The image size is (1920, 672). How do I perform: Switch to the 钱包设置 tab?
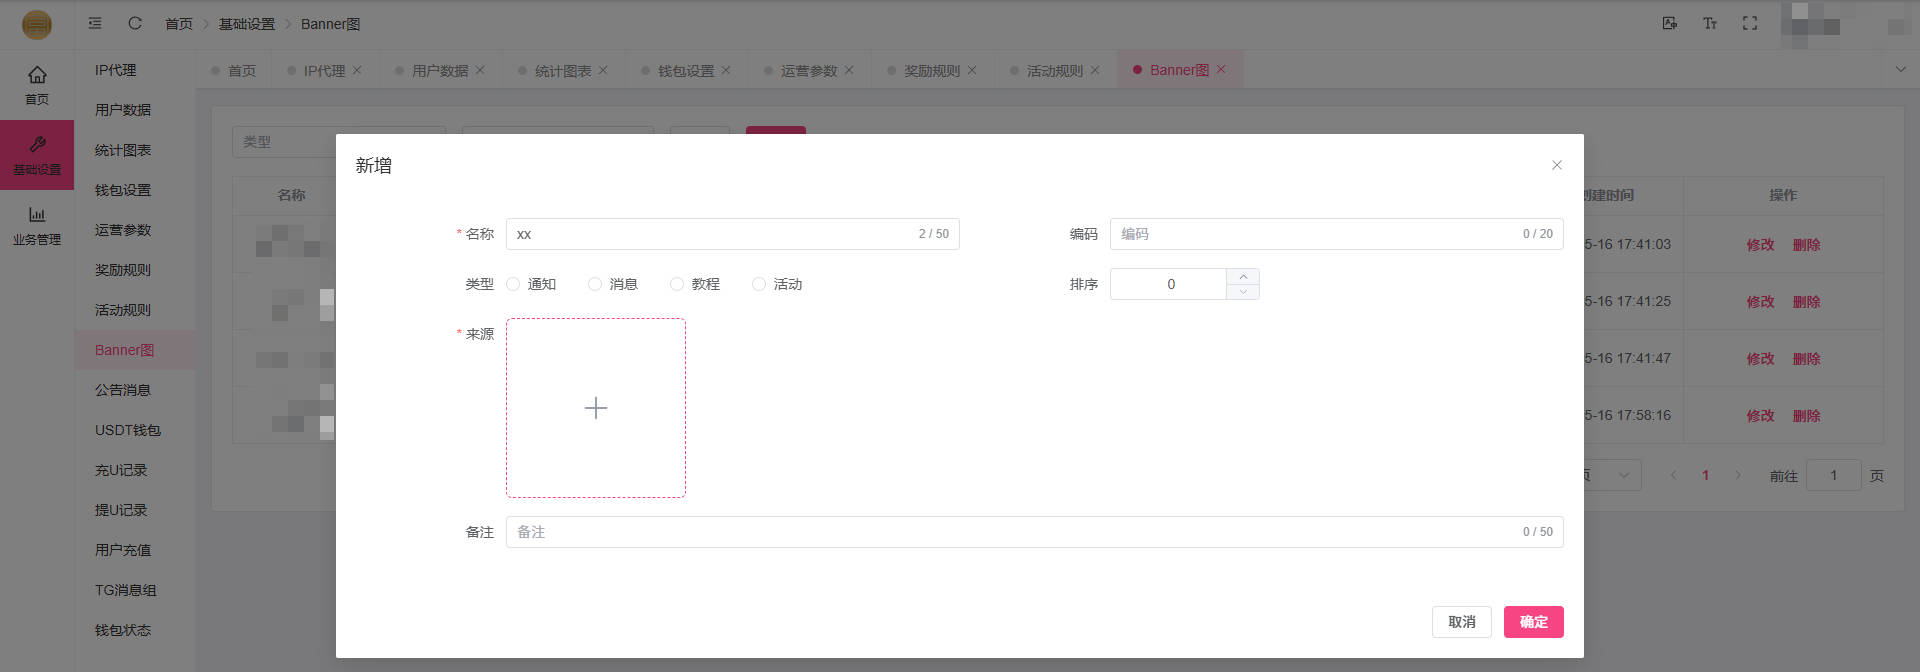685,71
